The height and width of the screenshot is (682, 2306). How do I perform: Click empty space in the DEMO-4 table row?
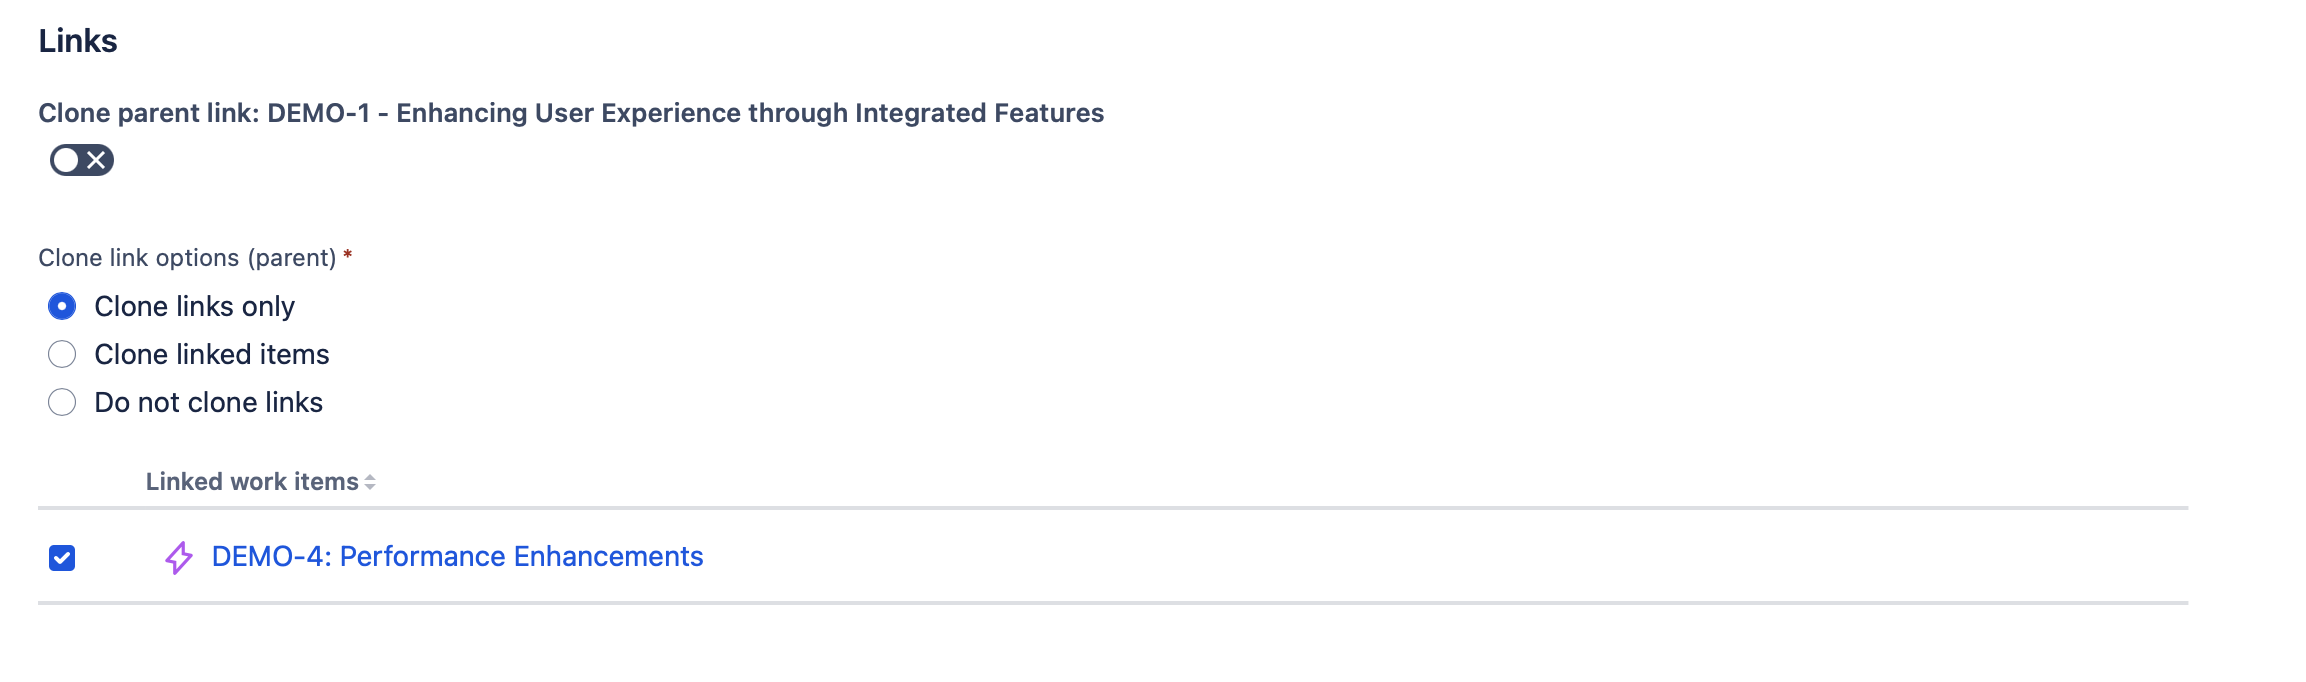pos(1400,556)
